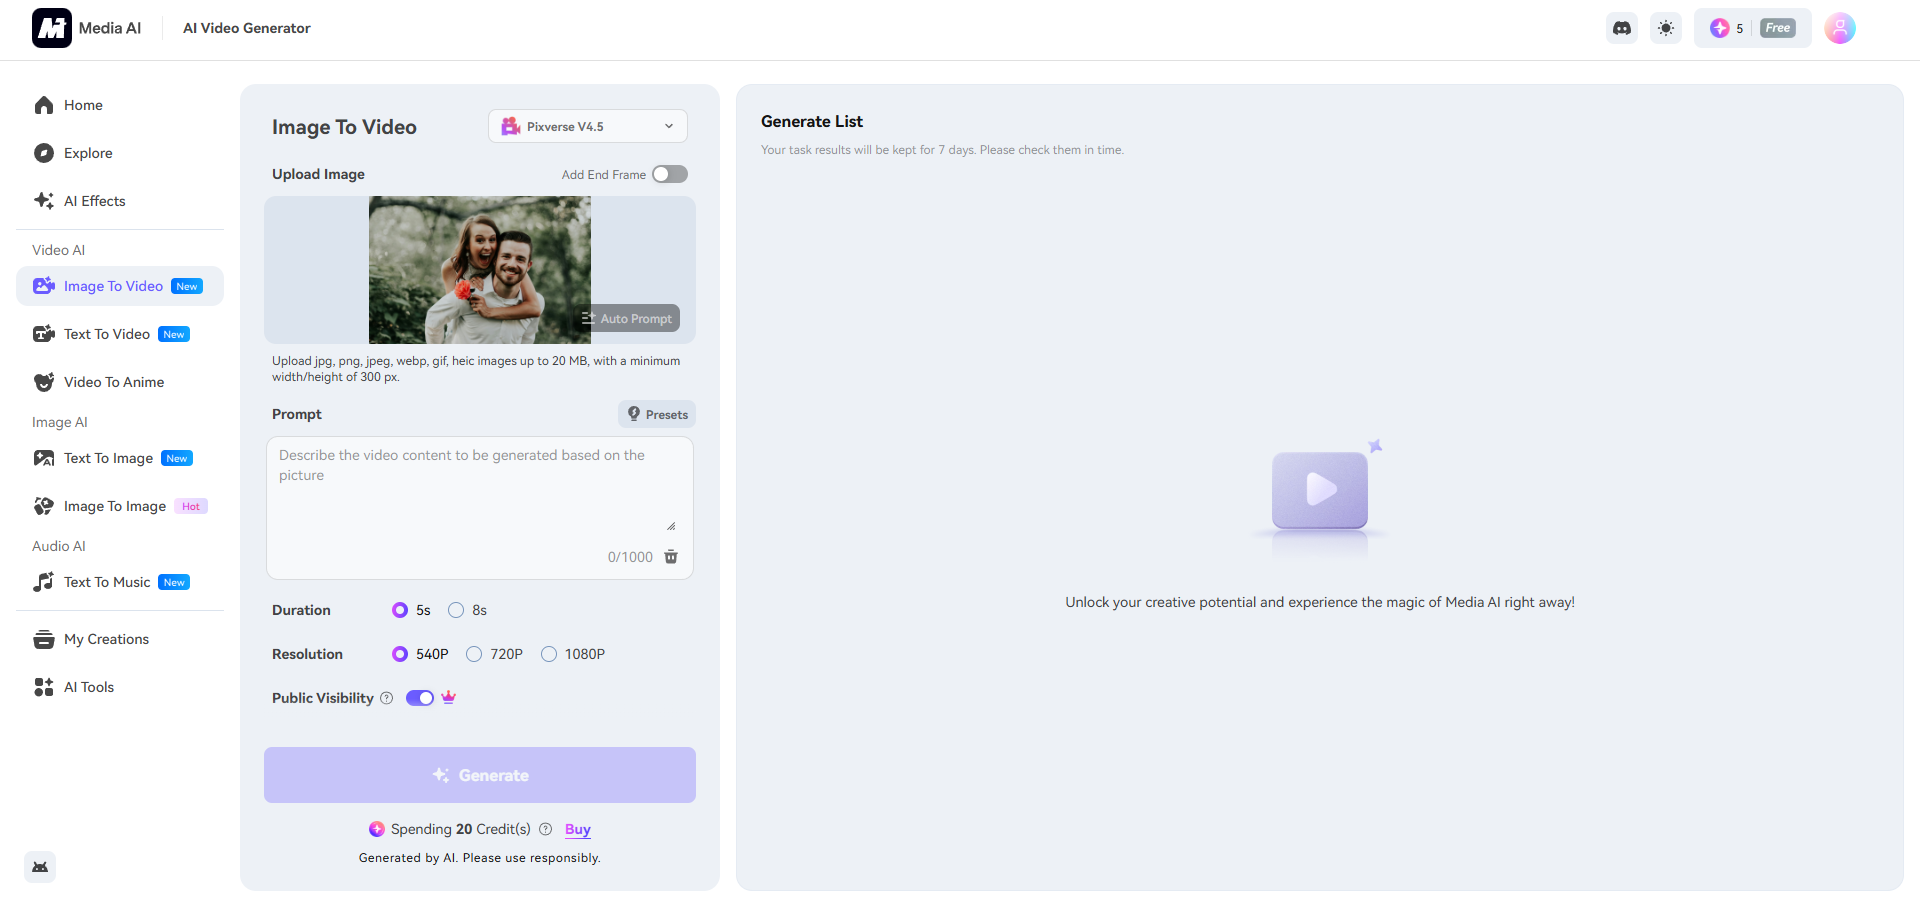Toggle the light/dark theme sun icon

tap(1666, 28)
